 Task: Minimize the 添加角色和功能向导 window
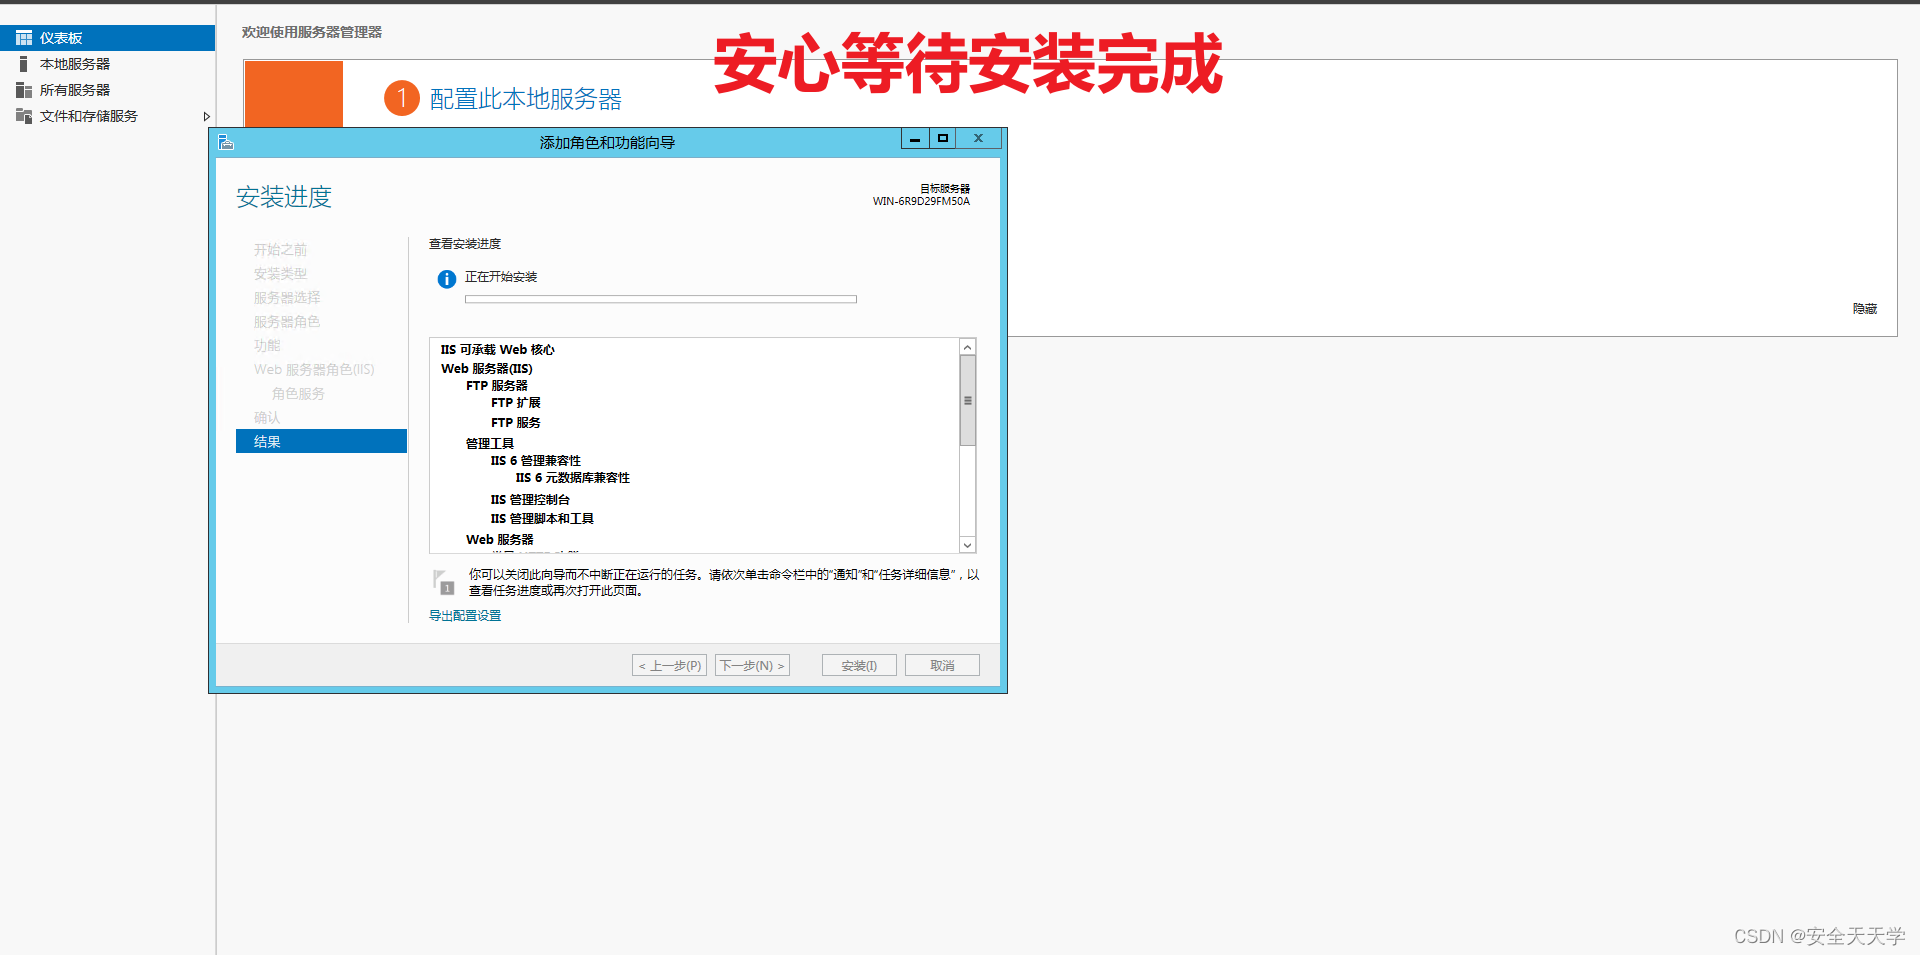pyautogui.click(x=915, y=139)
